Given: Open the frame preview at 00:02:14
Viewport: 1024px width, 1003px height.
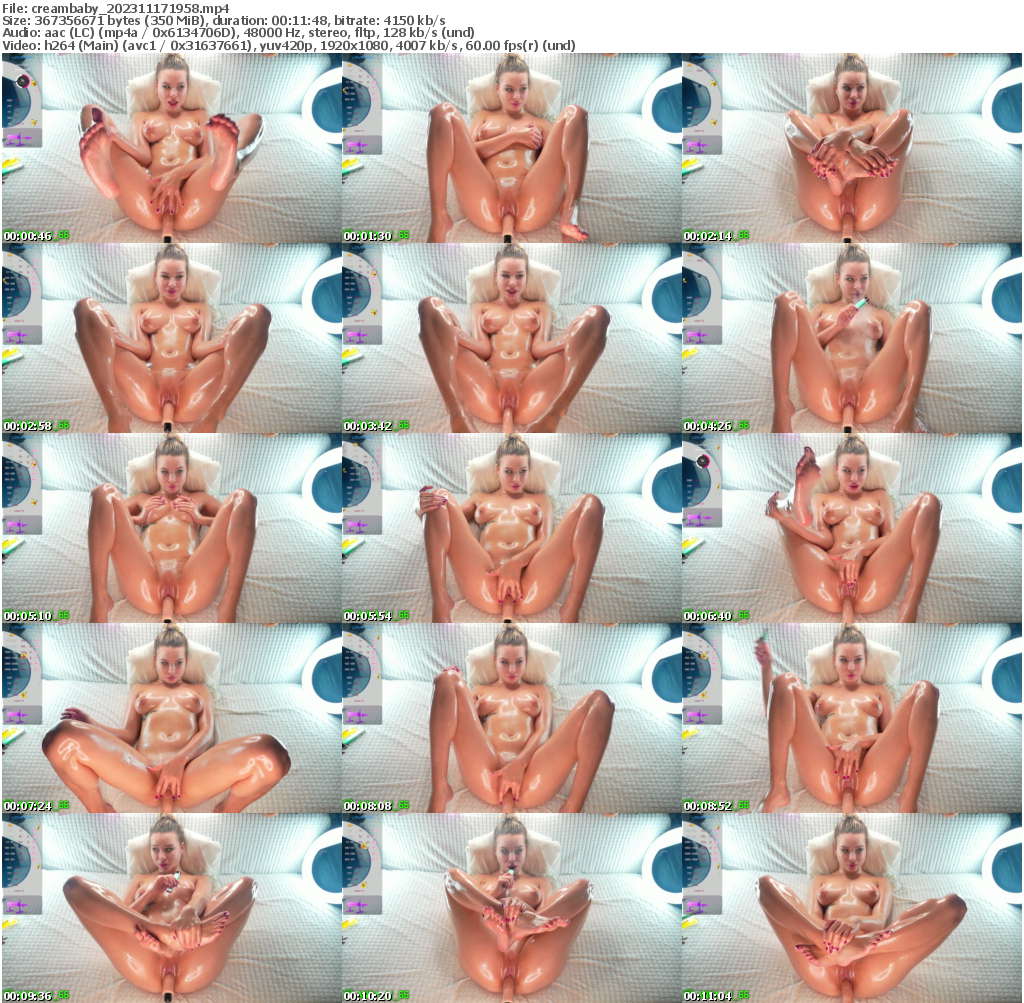Looking at the screenshot, I should [x=853, y=148].
